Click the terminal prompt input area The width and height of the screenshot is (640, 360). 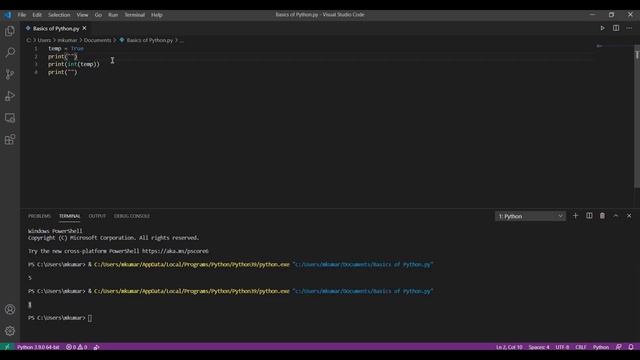90,318
